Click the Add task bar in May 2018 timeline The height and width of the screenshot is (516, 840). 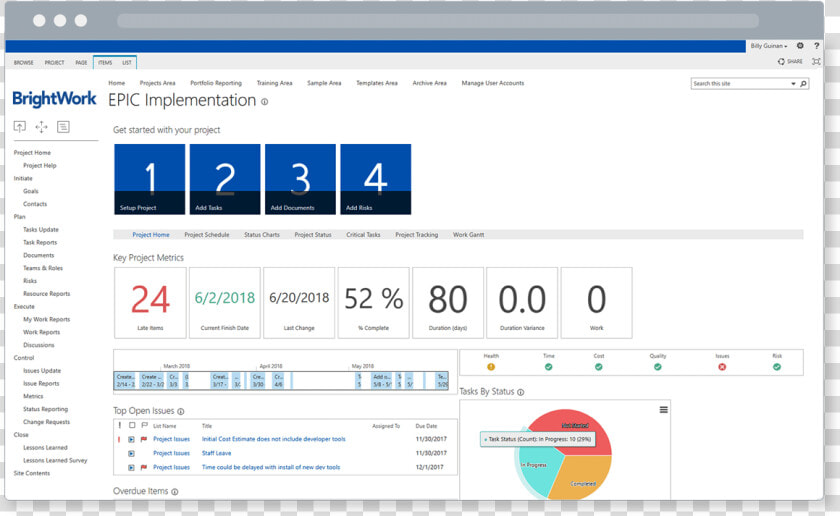coord(381,380)
